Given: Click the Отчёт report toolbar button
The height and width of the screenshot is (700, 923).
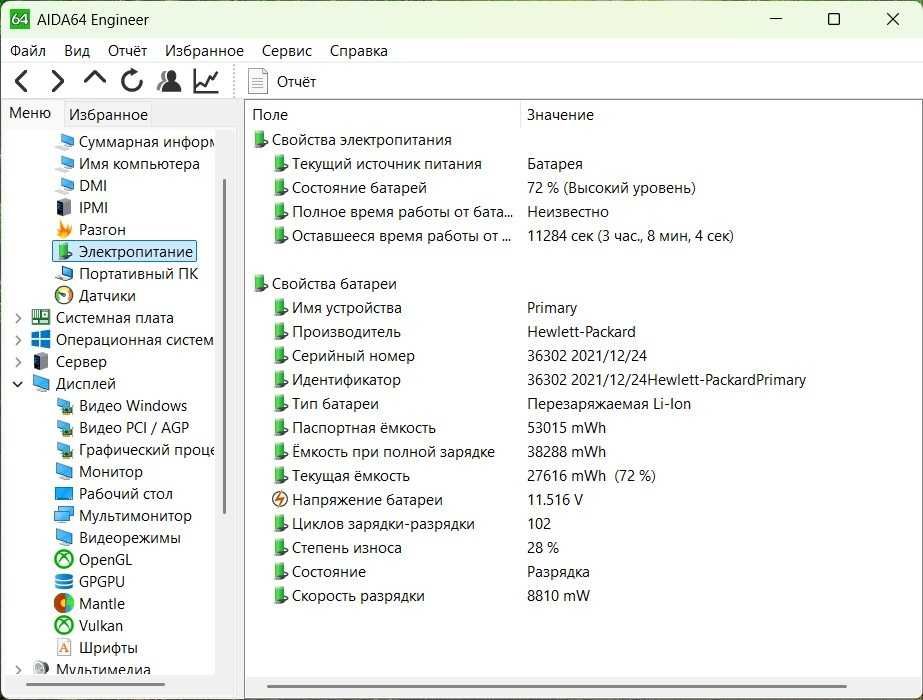Looking at the screenshot, I should point(282,82).
